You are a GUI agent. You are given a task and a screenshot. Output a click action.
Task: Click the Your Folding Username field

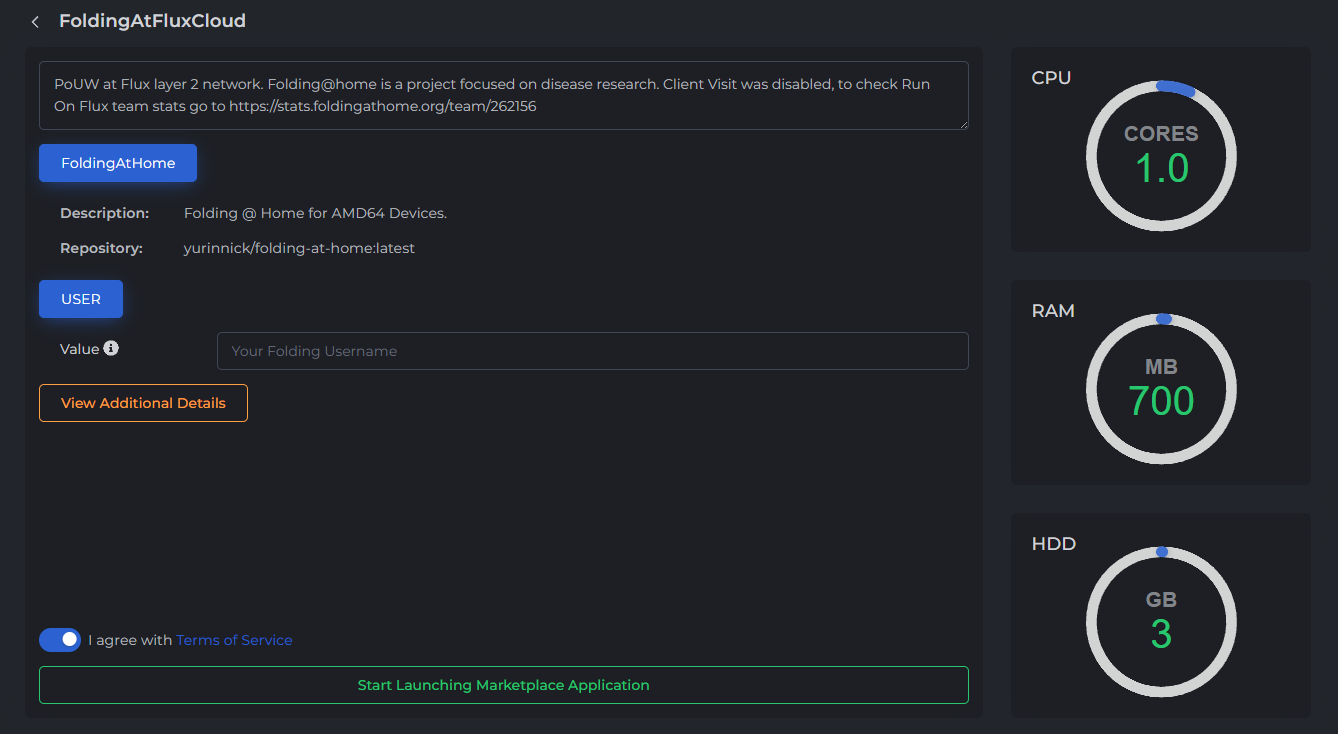pyautogui.click(x=592, y=351)
